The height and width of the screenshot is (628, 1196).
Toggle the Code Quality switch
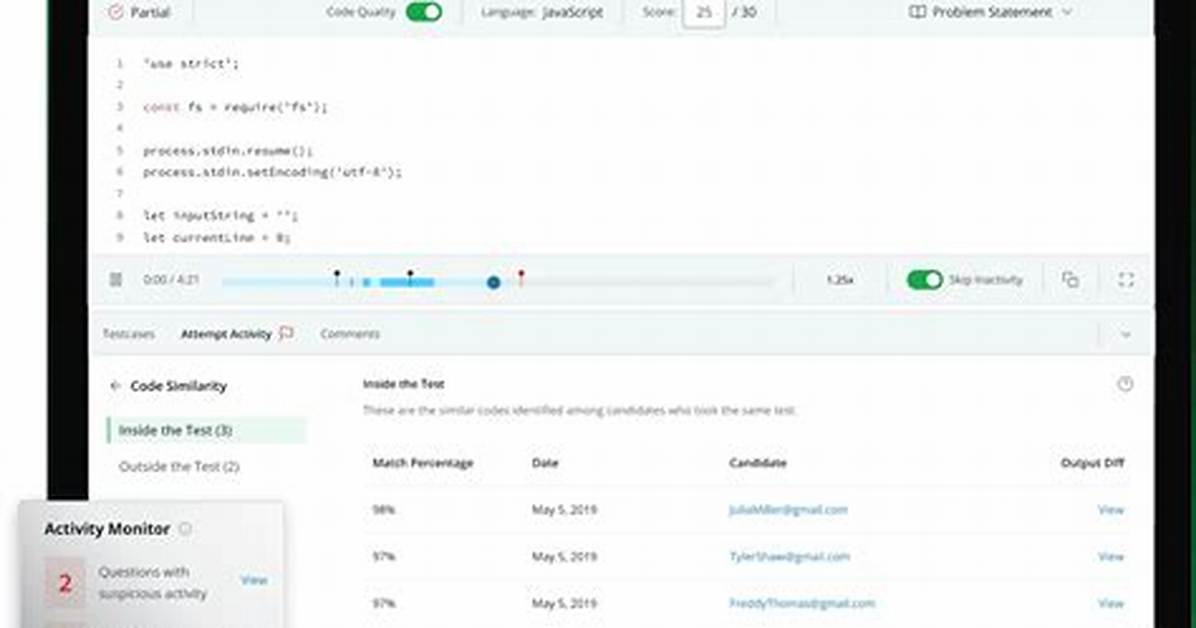tap(423, 12)
